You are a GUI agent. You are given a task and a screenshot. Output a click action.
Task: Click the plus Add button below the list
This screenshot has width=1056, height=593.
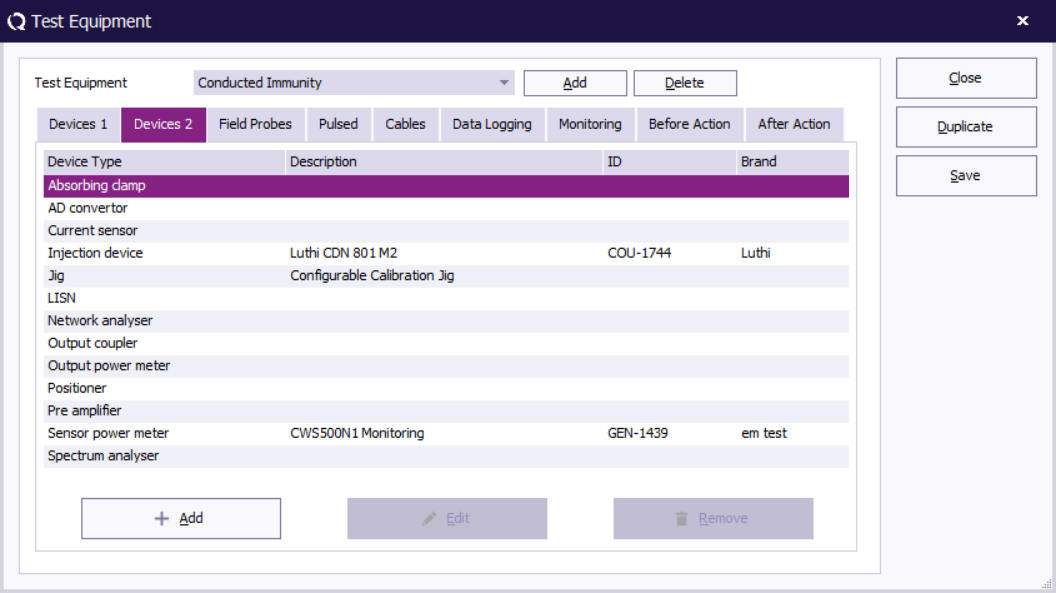(x=181, y=518)
